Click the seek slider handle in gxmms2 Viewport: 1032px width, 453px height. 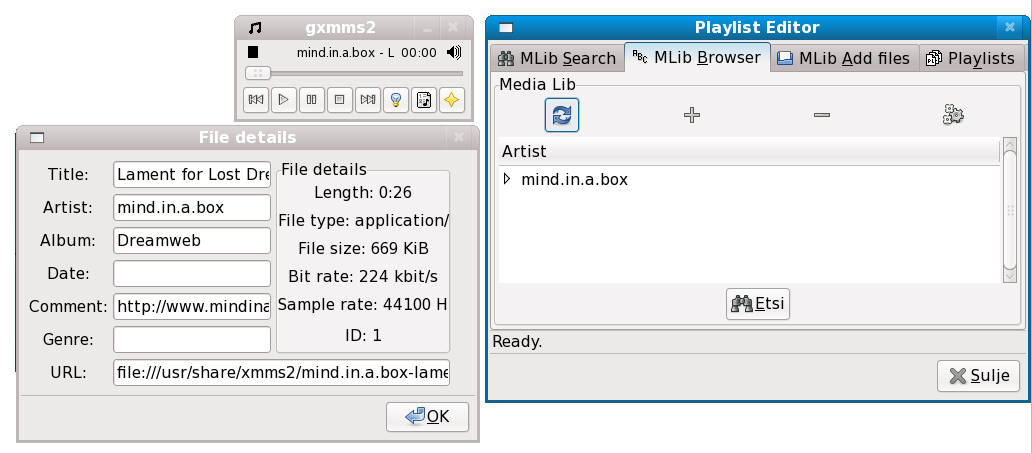point(258,73)
